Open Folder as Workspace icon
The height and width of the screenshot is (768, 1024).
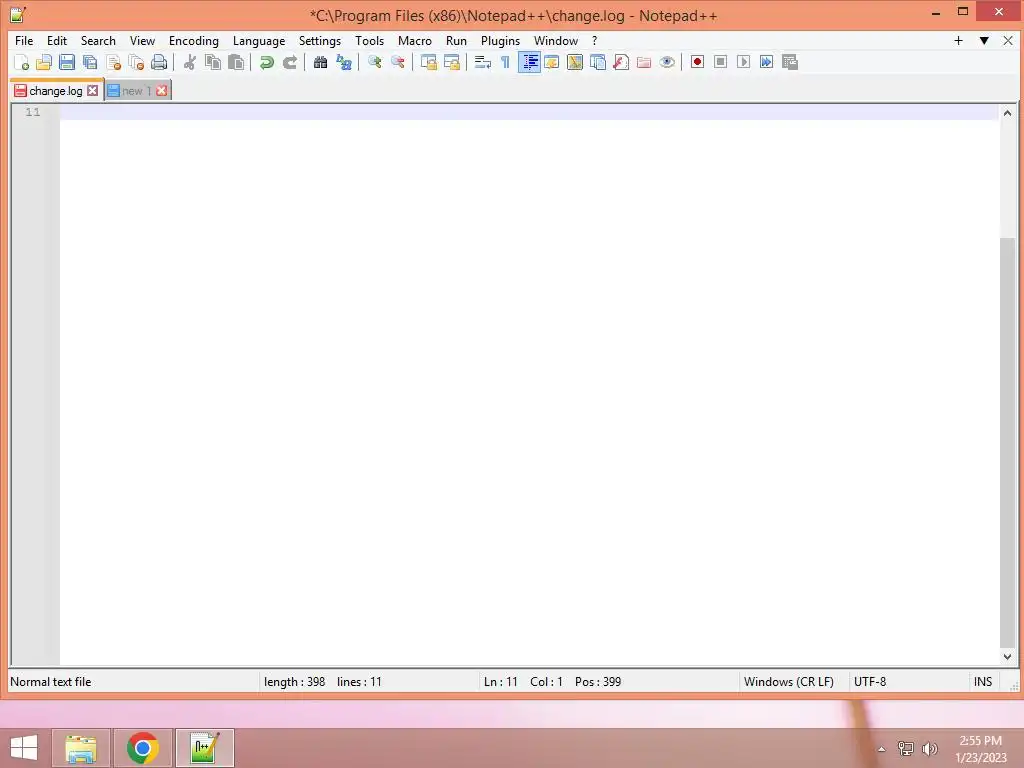coord(644,62)
